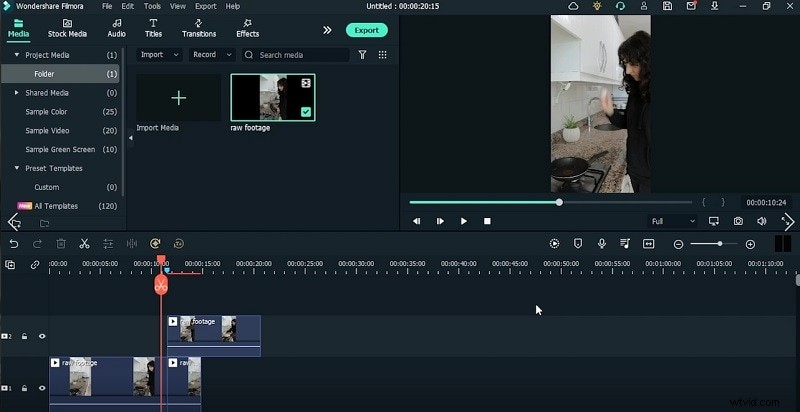Viewport: 800px width, 412px height.
Task: Switch to the Audio tab
Action: [x=116, y=29]
